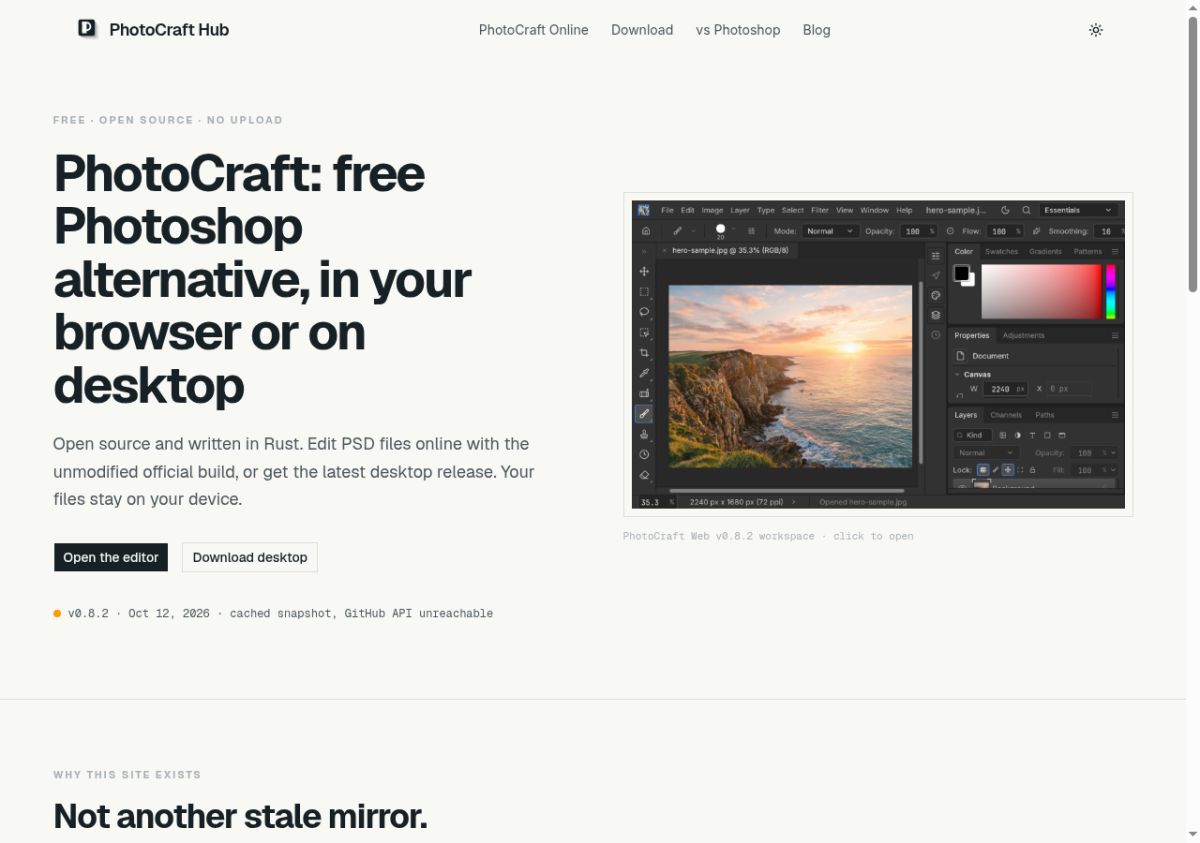Screen dimensions: 1200x843
Task: Click the palette icon in collapsed panel strip
Action: (935, 295)
